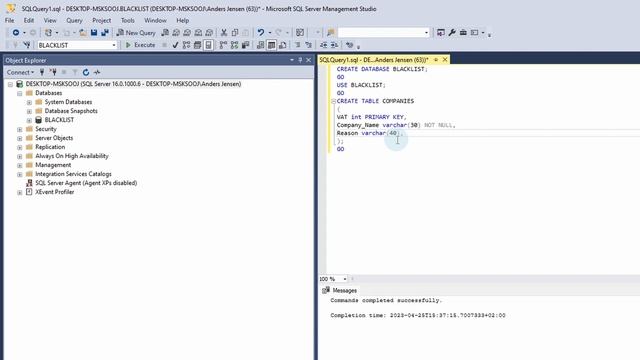Cut selection with the scissors icon

[224, 33]
